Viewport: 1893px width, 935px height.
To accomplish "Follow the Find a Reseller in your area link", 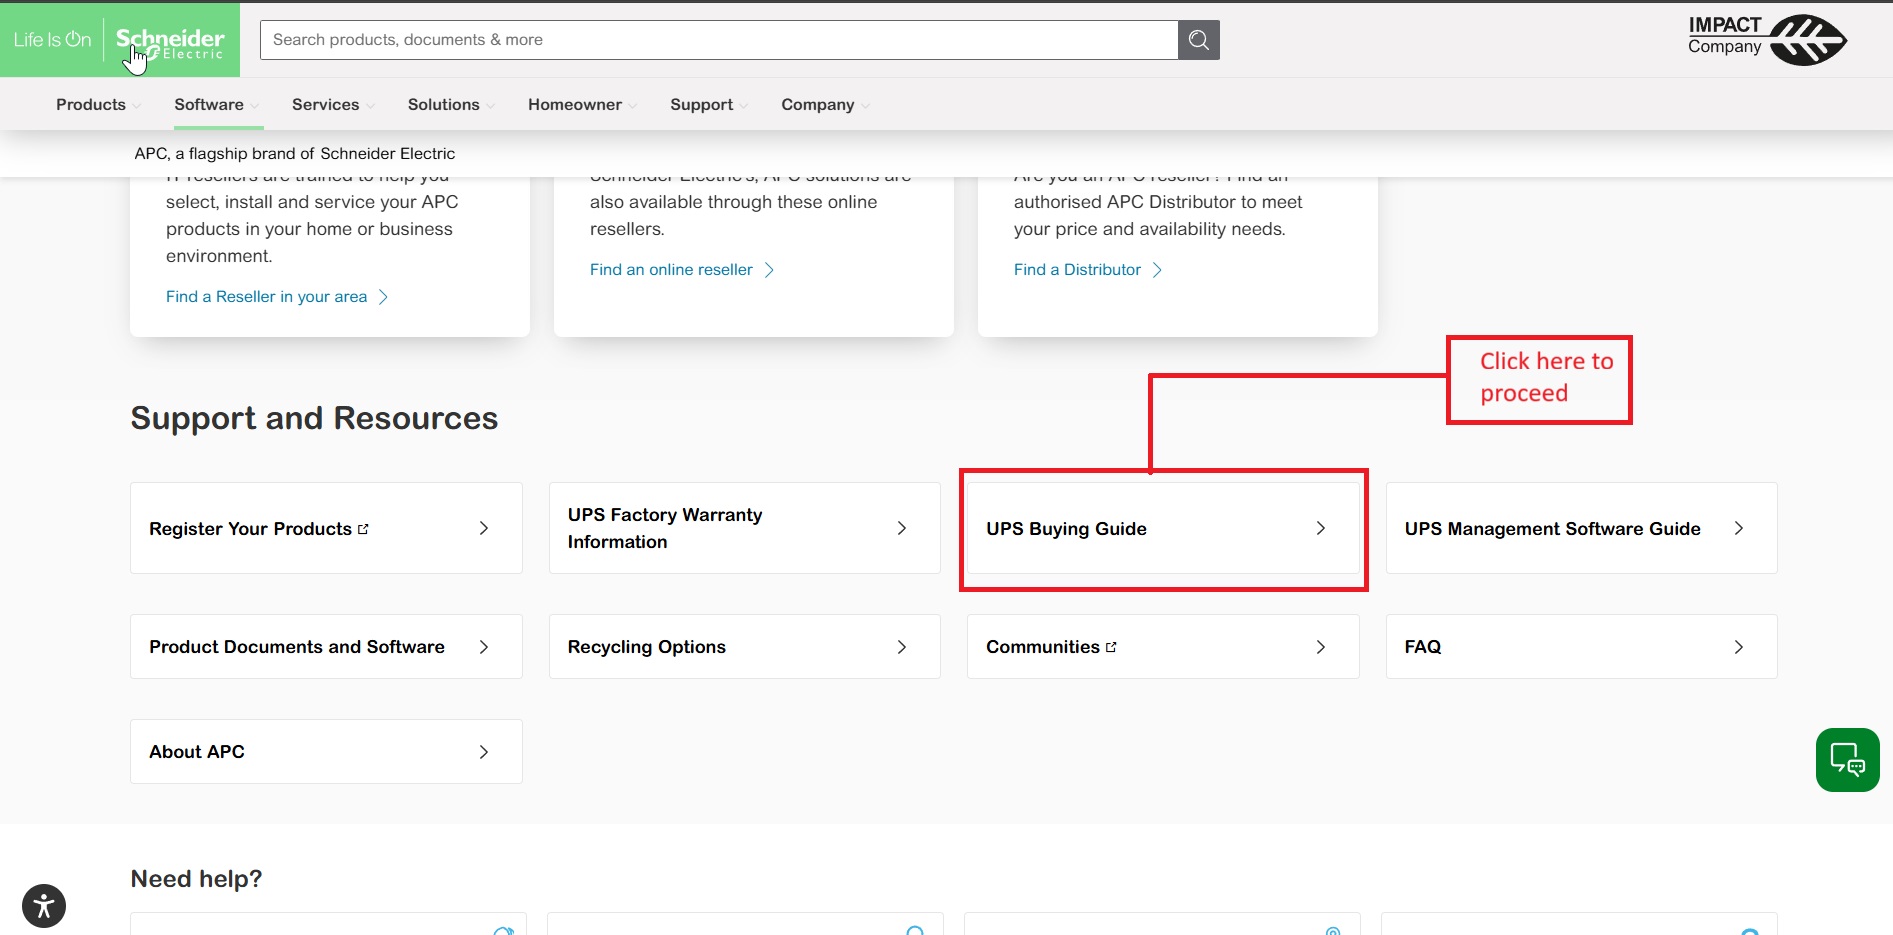I will pos(277,297).
